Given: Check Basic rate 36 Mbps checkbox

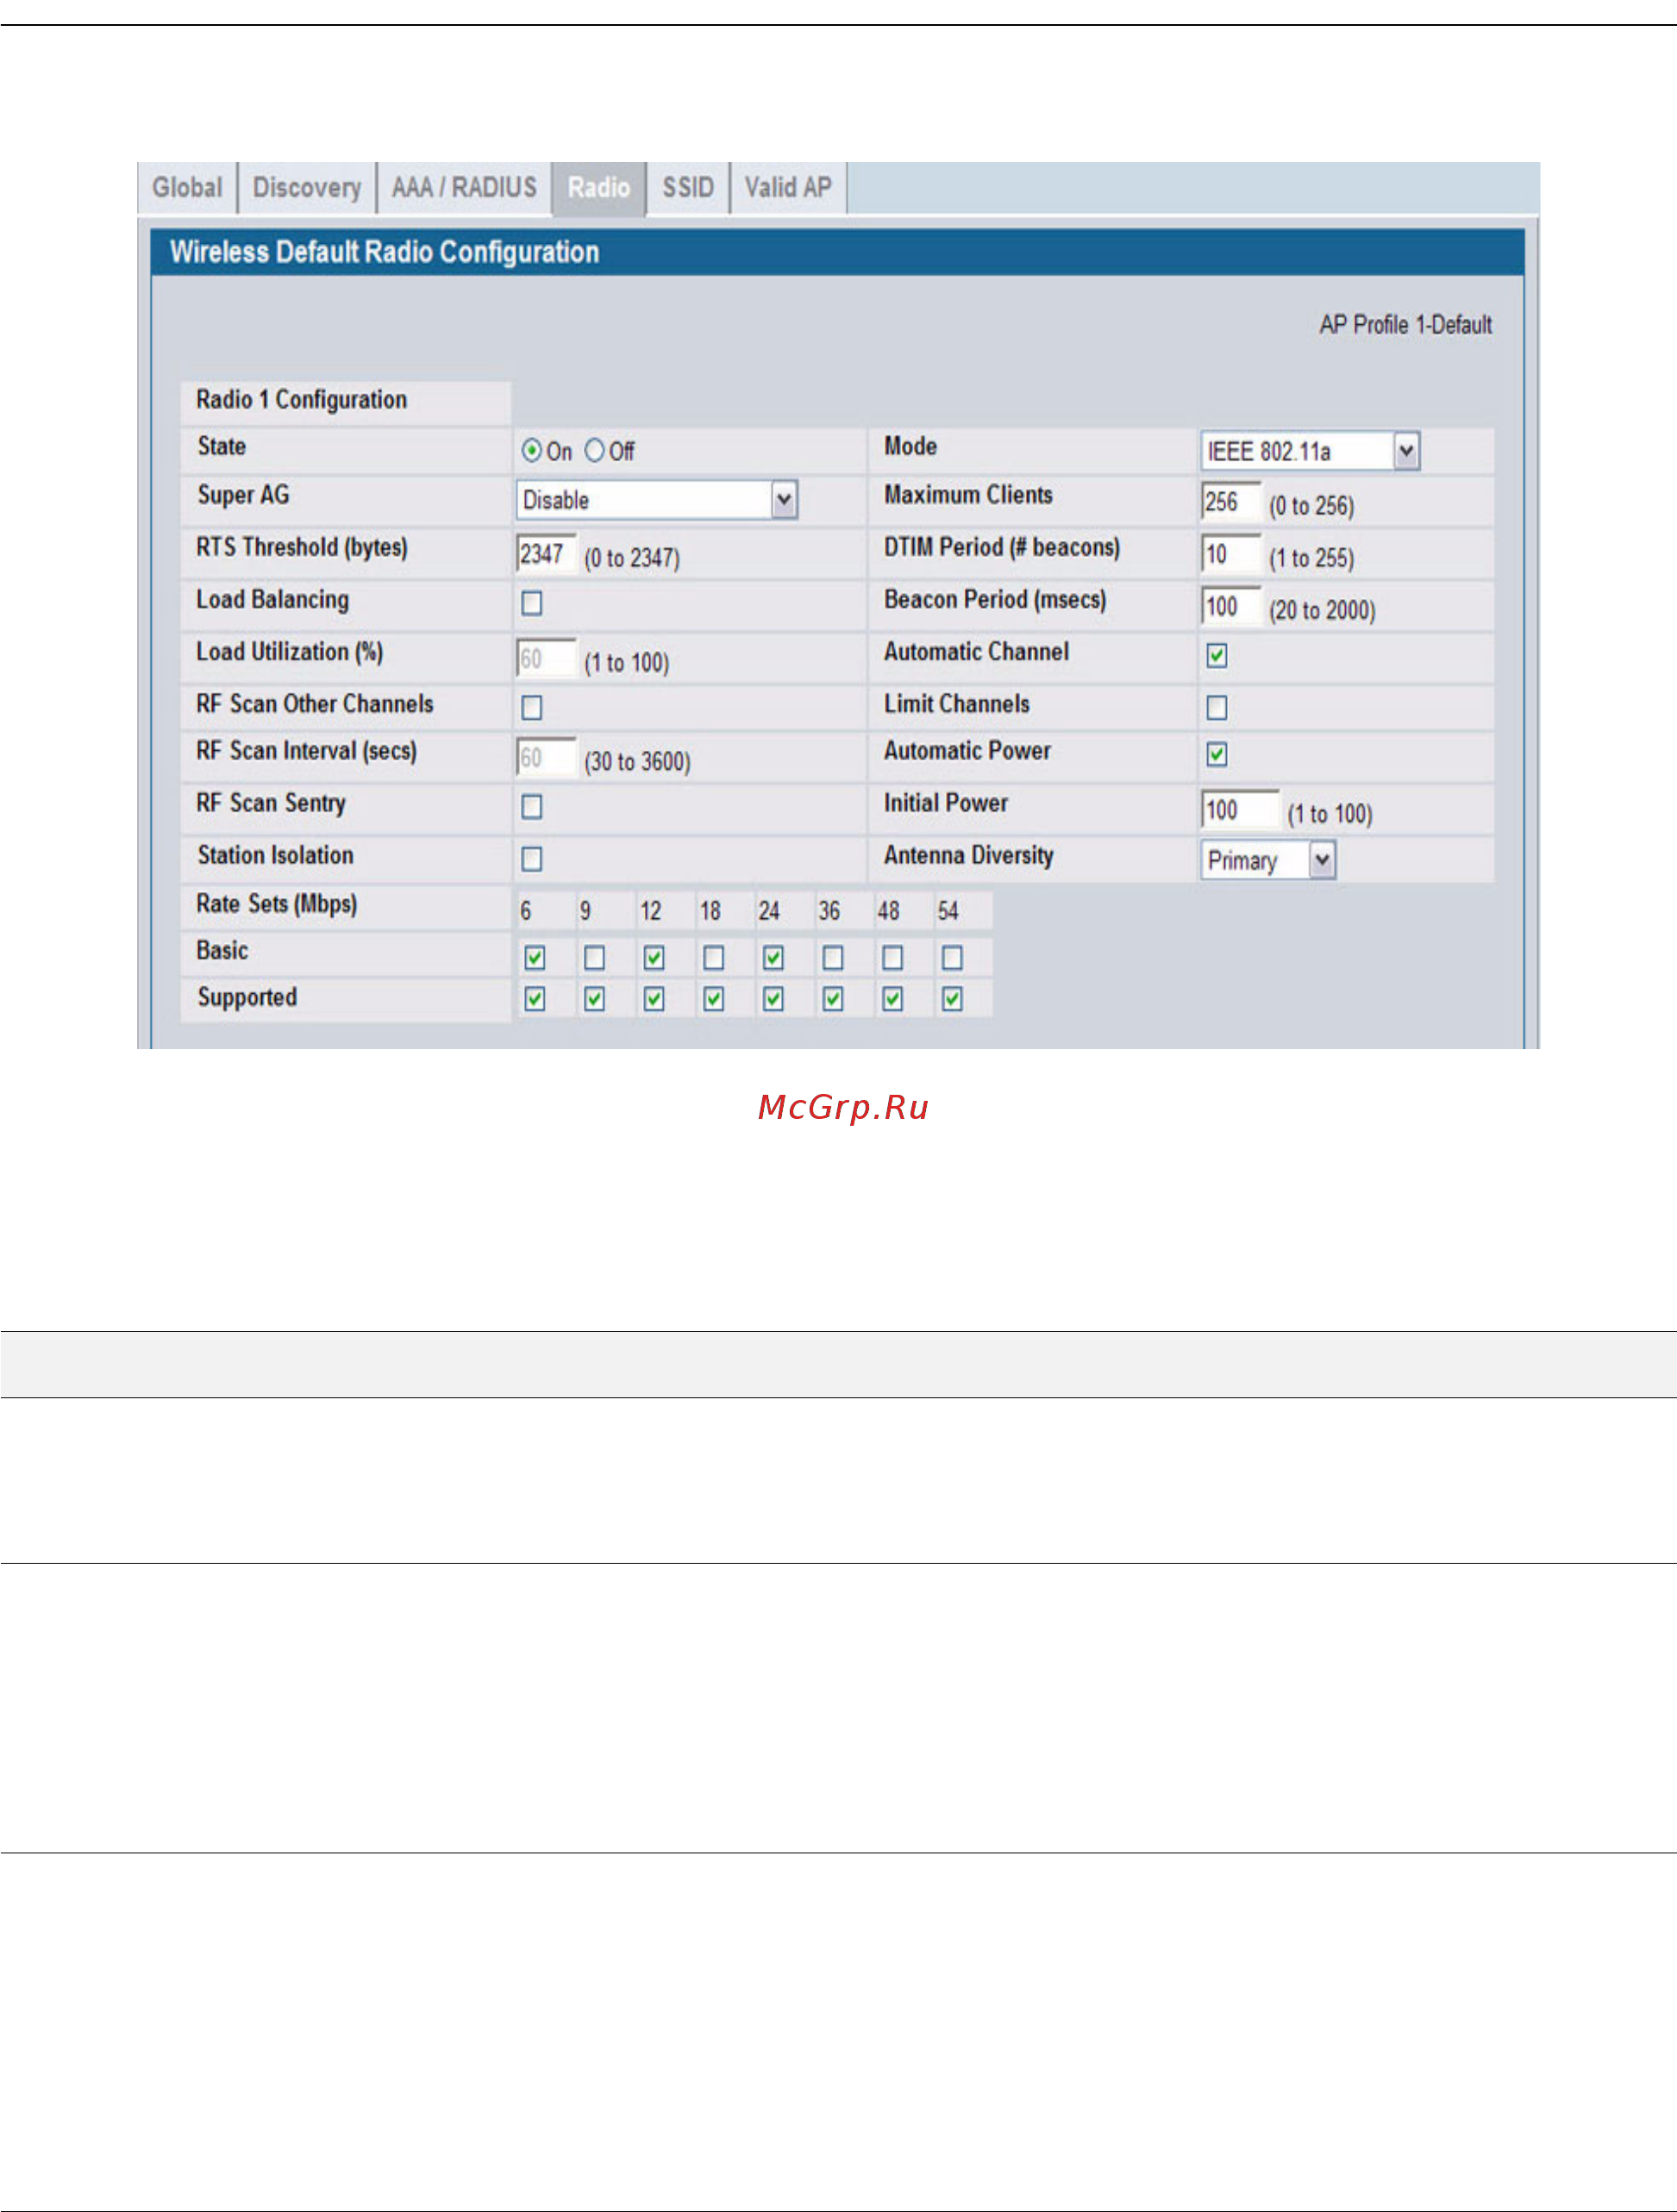Looking at the screenshot, I should [833, 958].
